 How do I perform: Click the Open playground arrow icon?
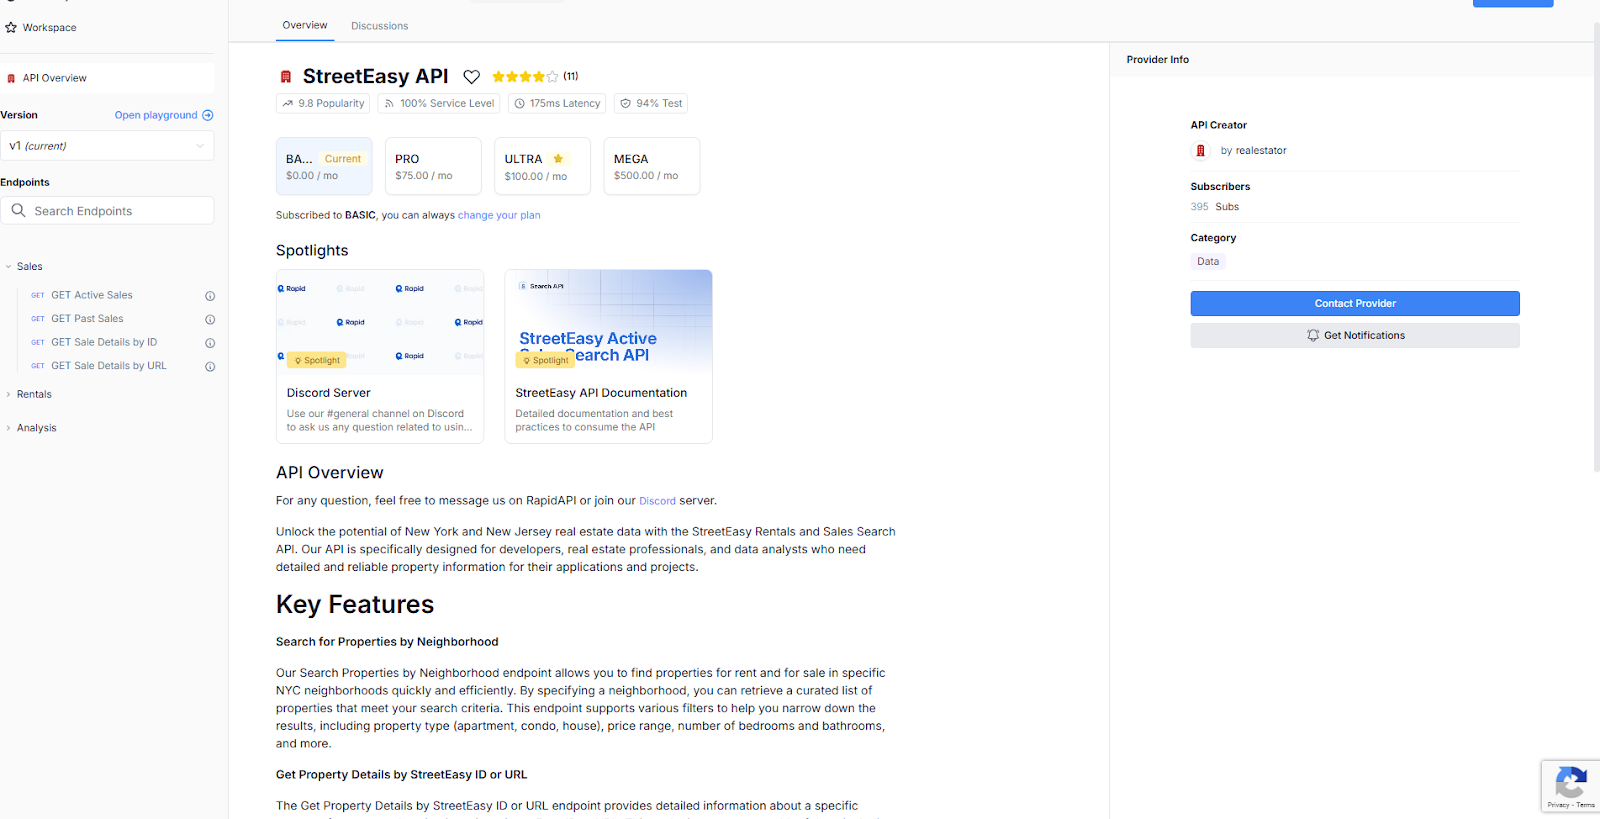pos(208,115)
